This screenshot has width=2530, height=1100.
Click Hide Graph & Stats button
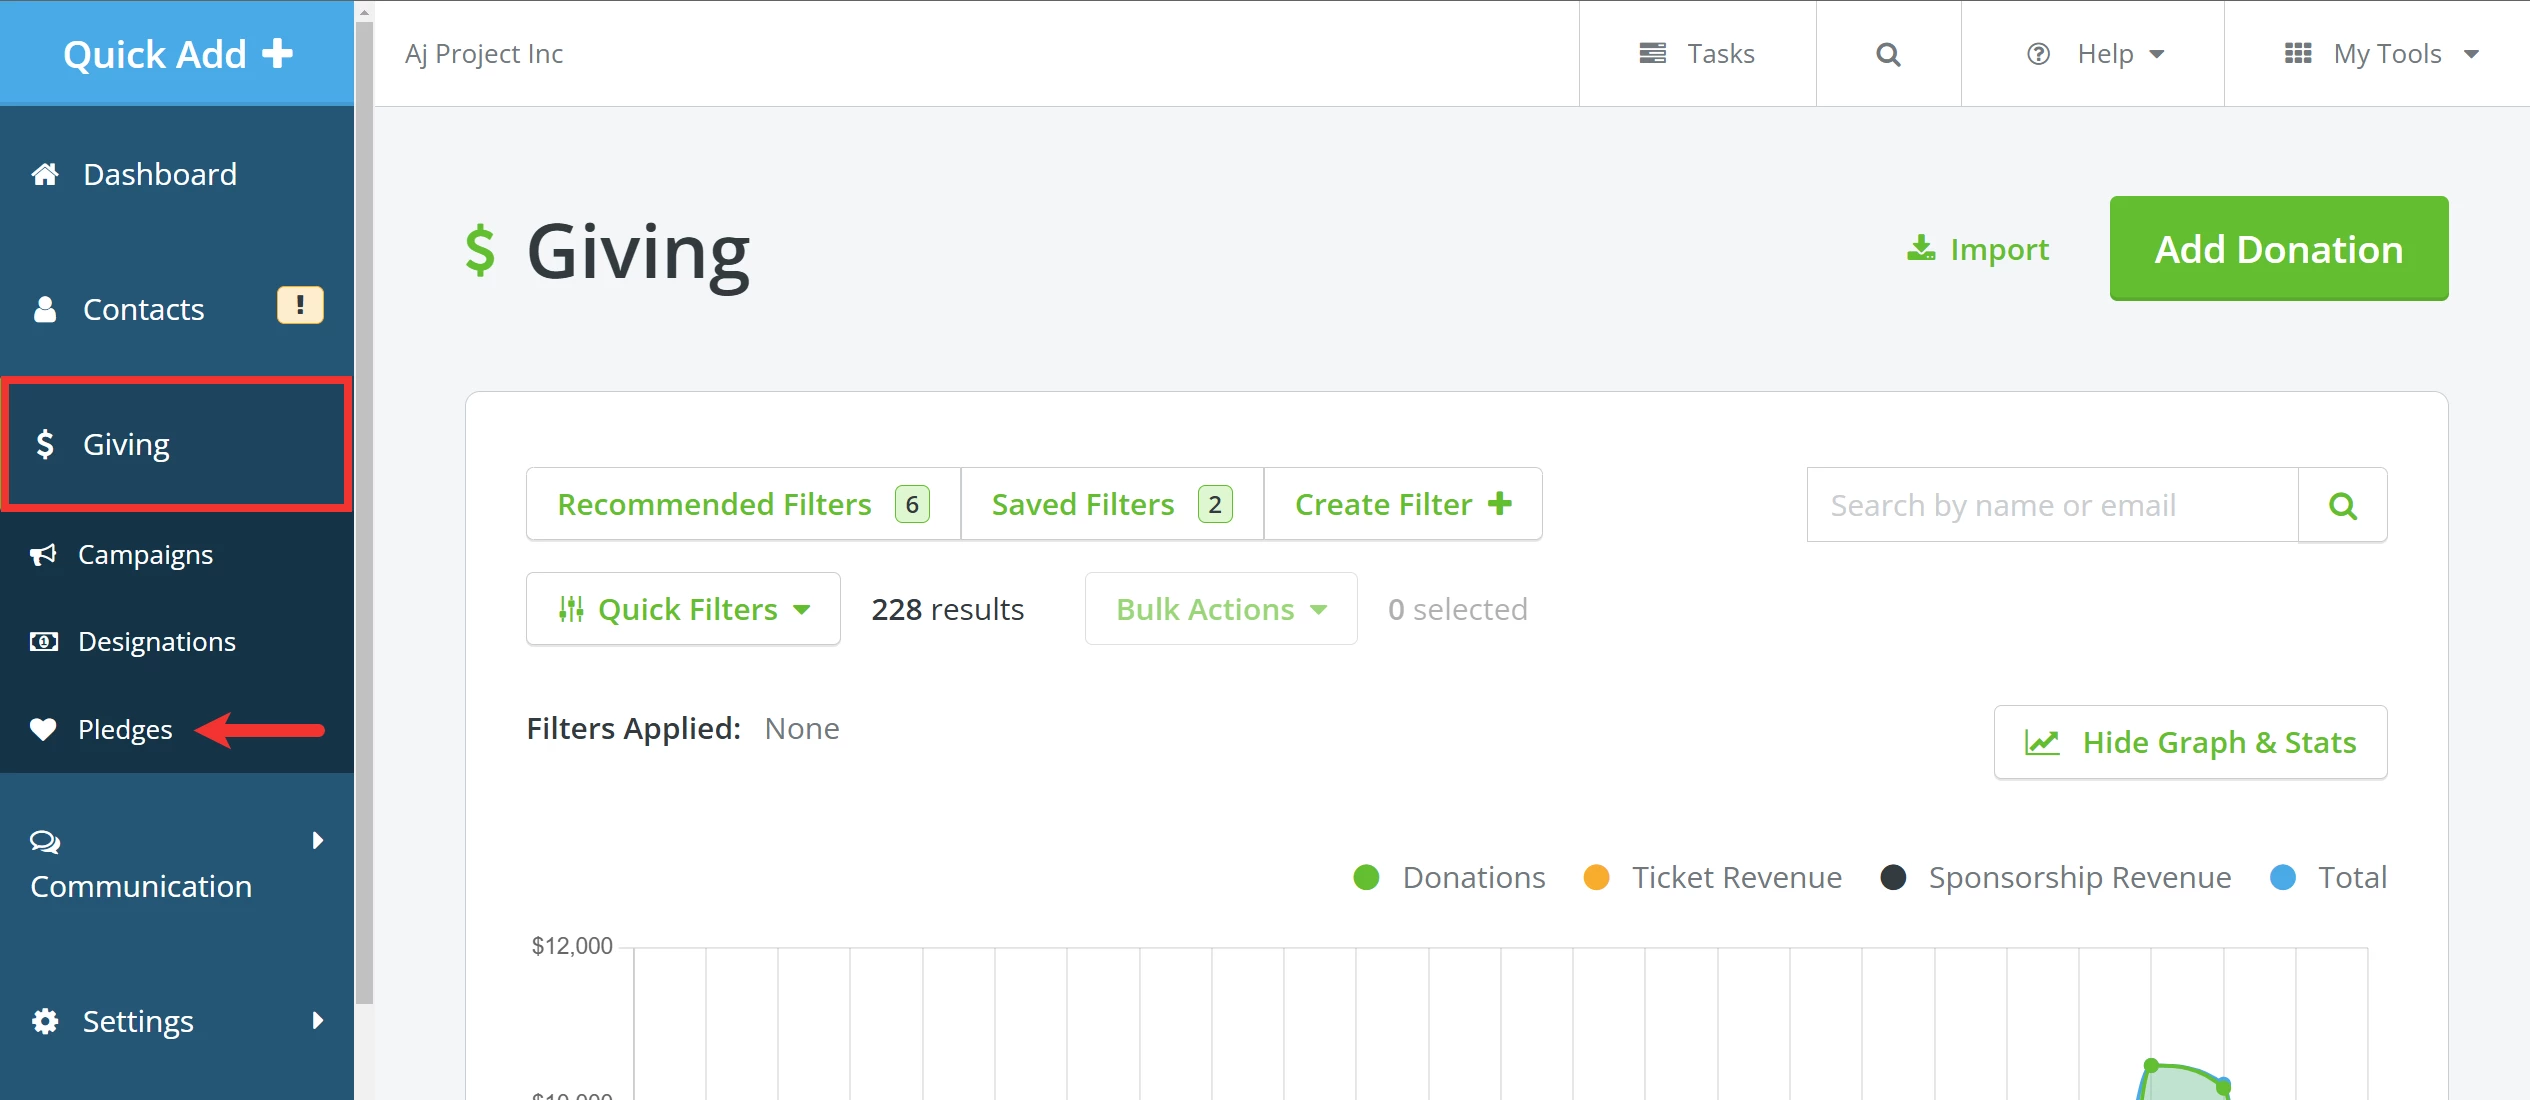[x=2190, y=743]
